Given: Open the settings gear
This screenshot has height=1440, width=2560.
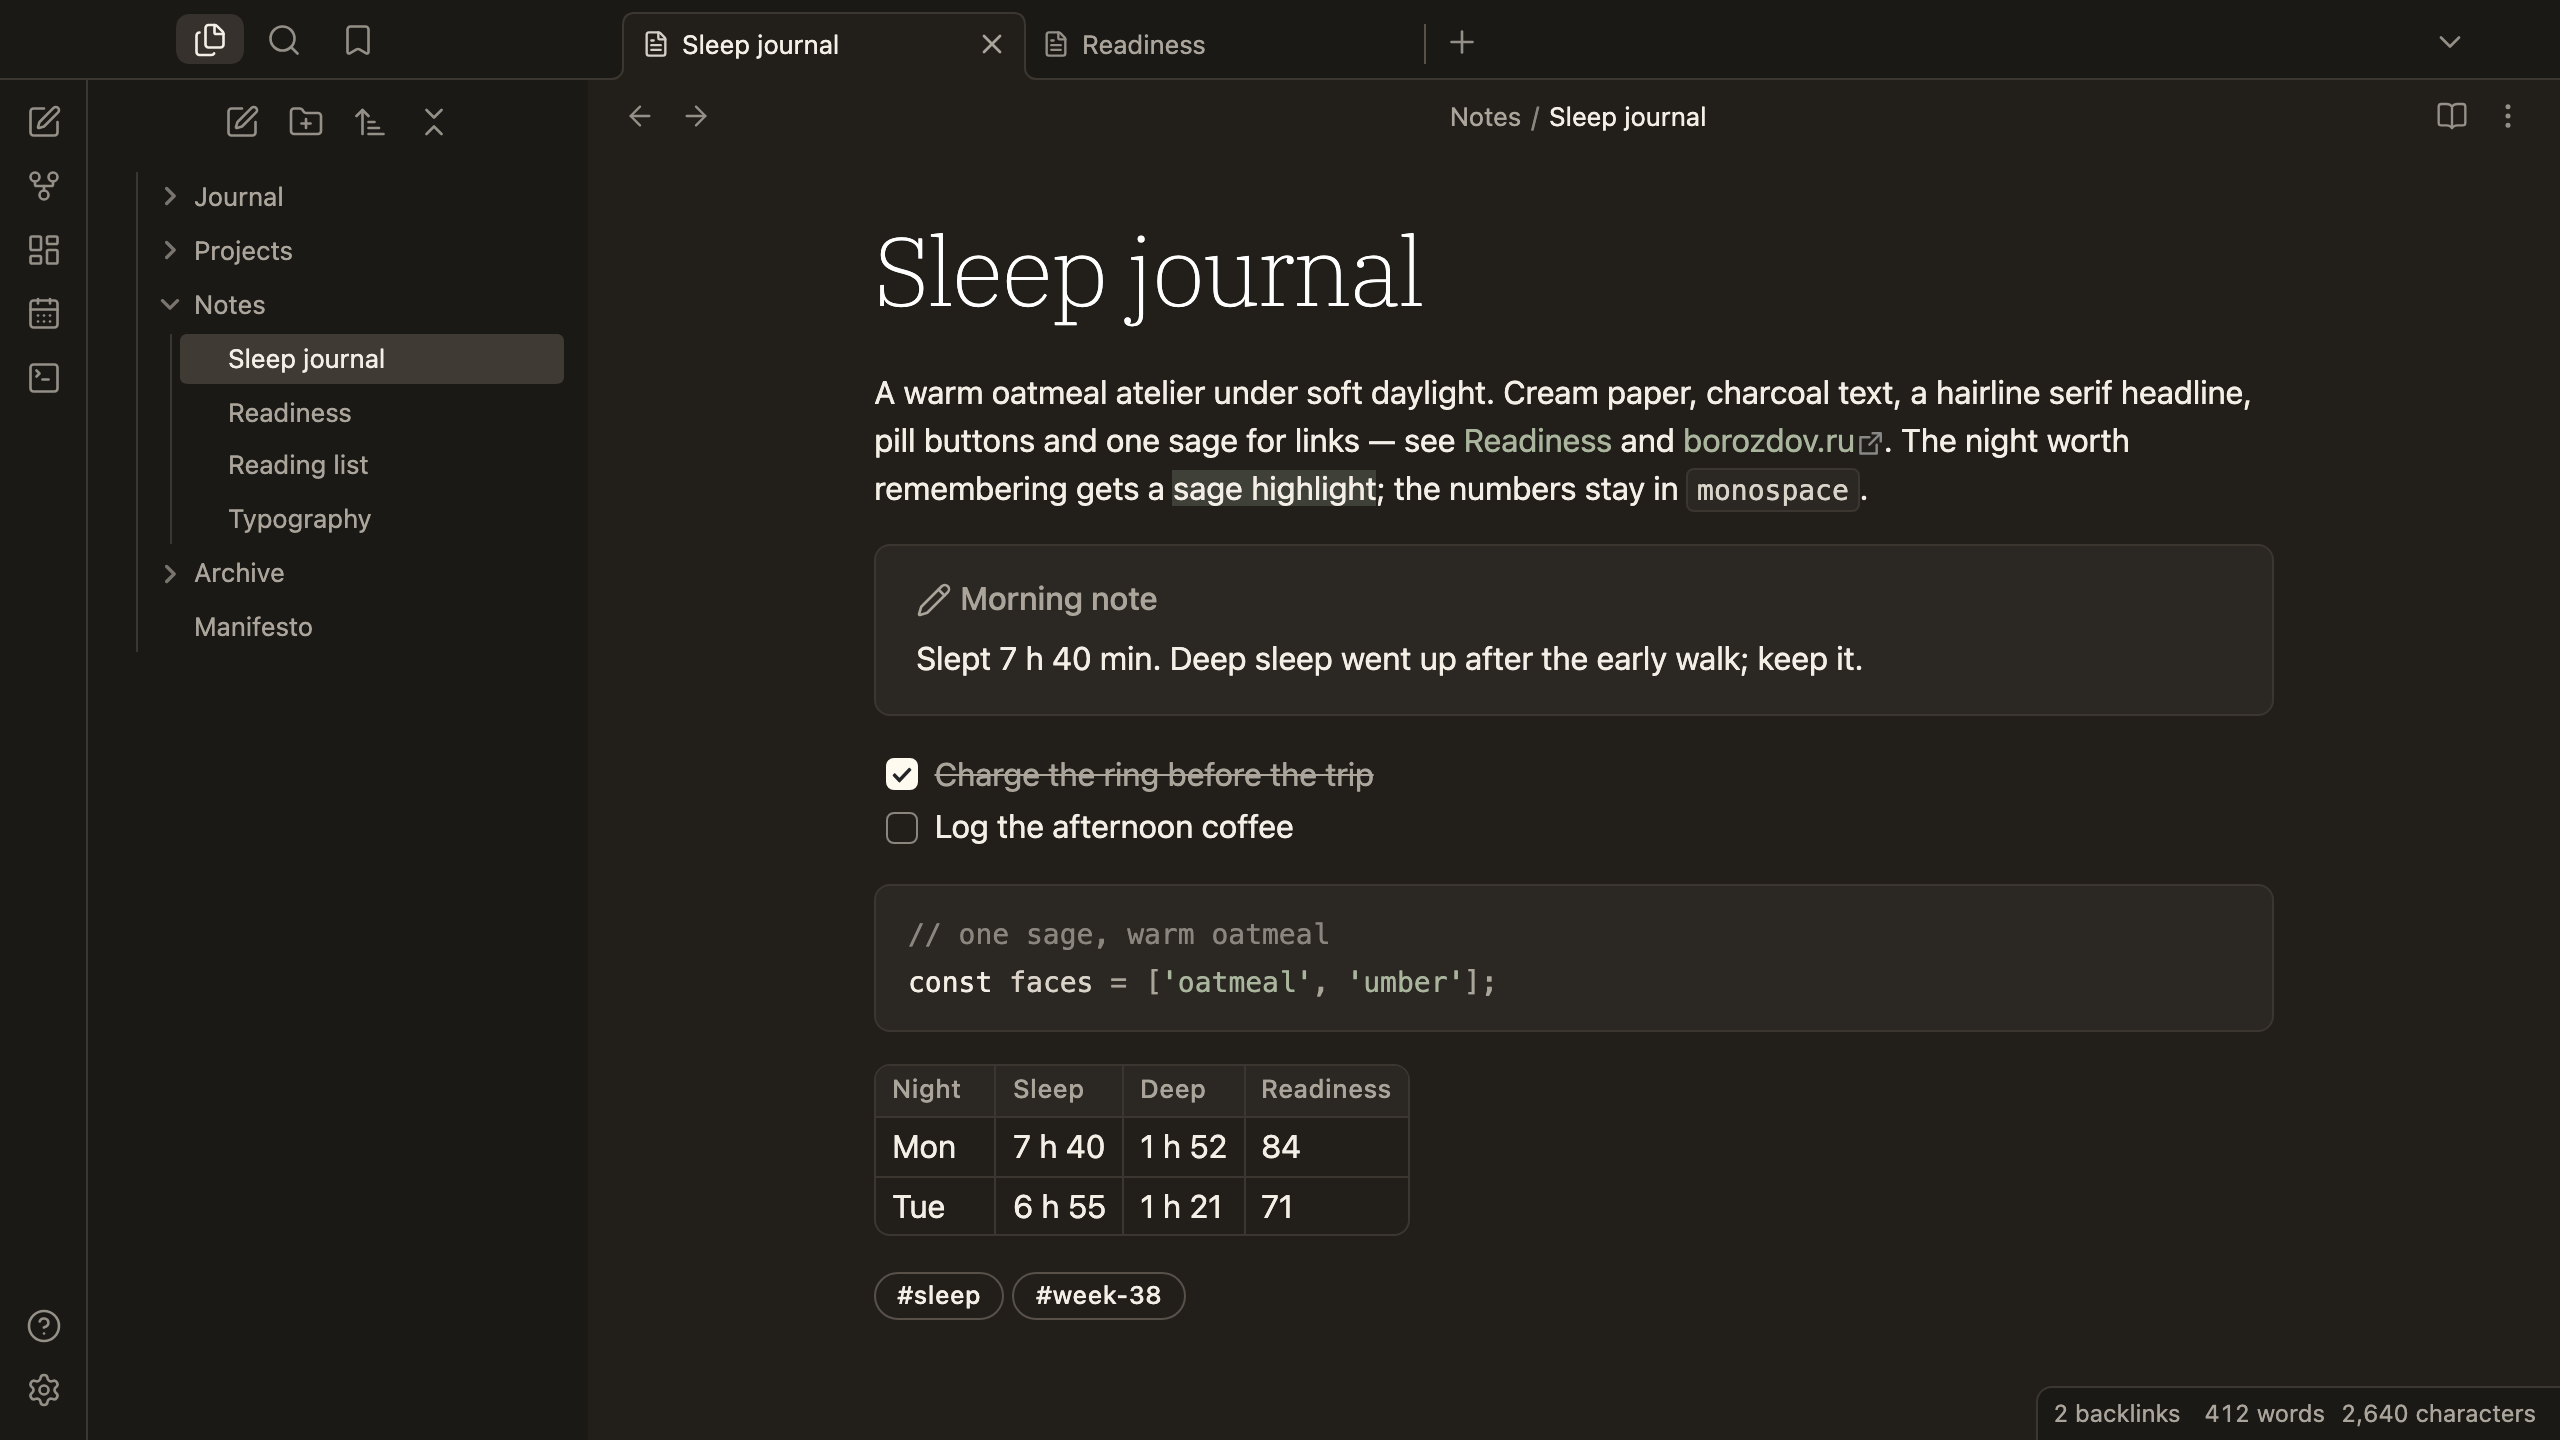Looking at the screenshot, I should pyautogui.click(x=44, y=1390).
